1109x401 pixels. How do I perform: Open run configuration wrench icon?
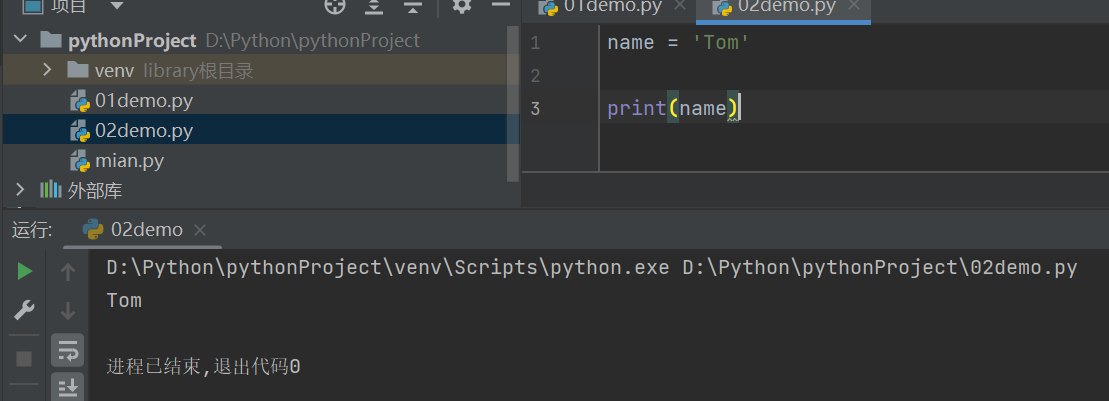[25, 311]
